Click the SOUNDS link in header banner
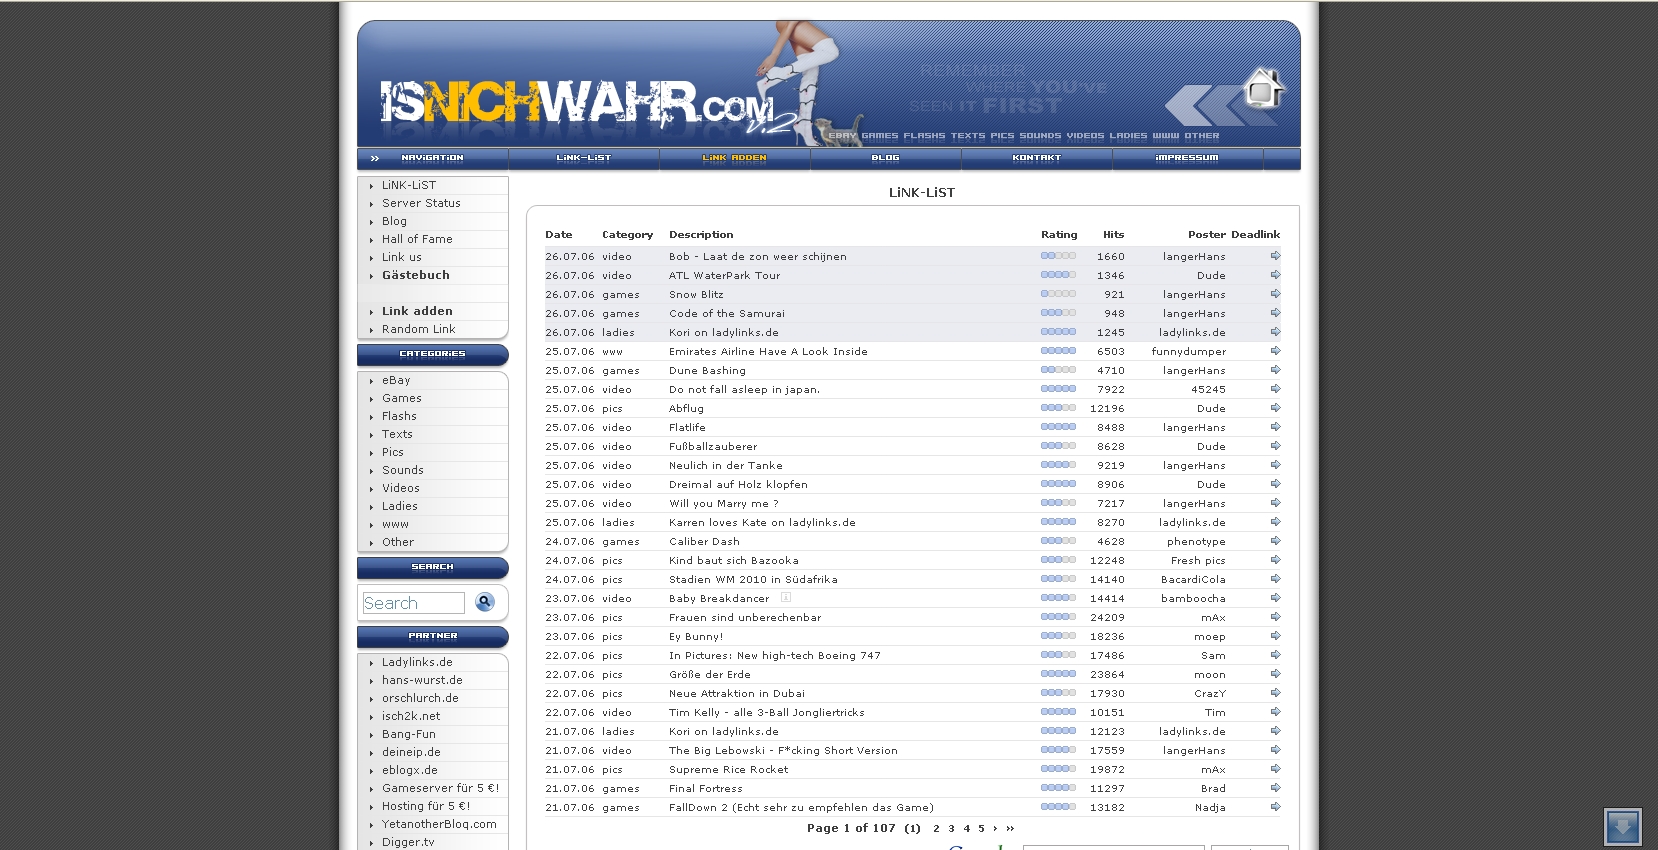The image size is (1658, 850). pyautogui.click(x=1040, y=136)
